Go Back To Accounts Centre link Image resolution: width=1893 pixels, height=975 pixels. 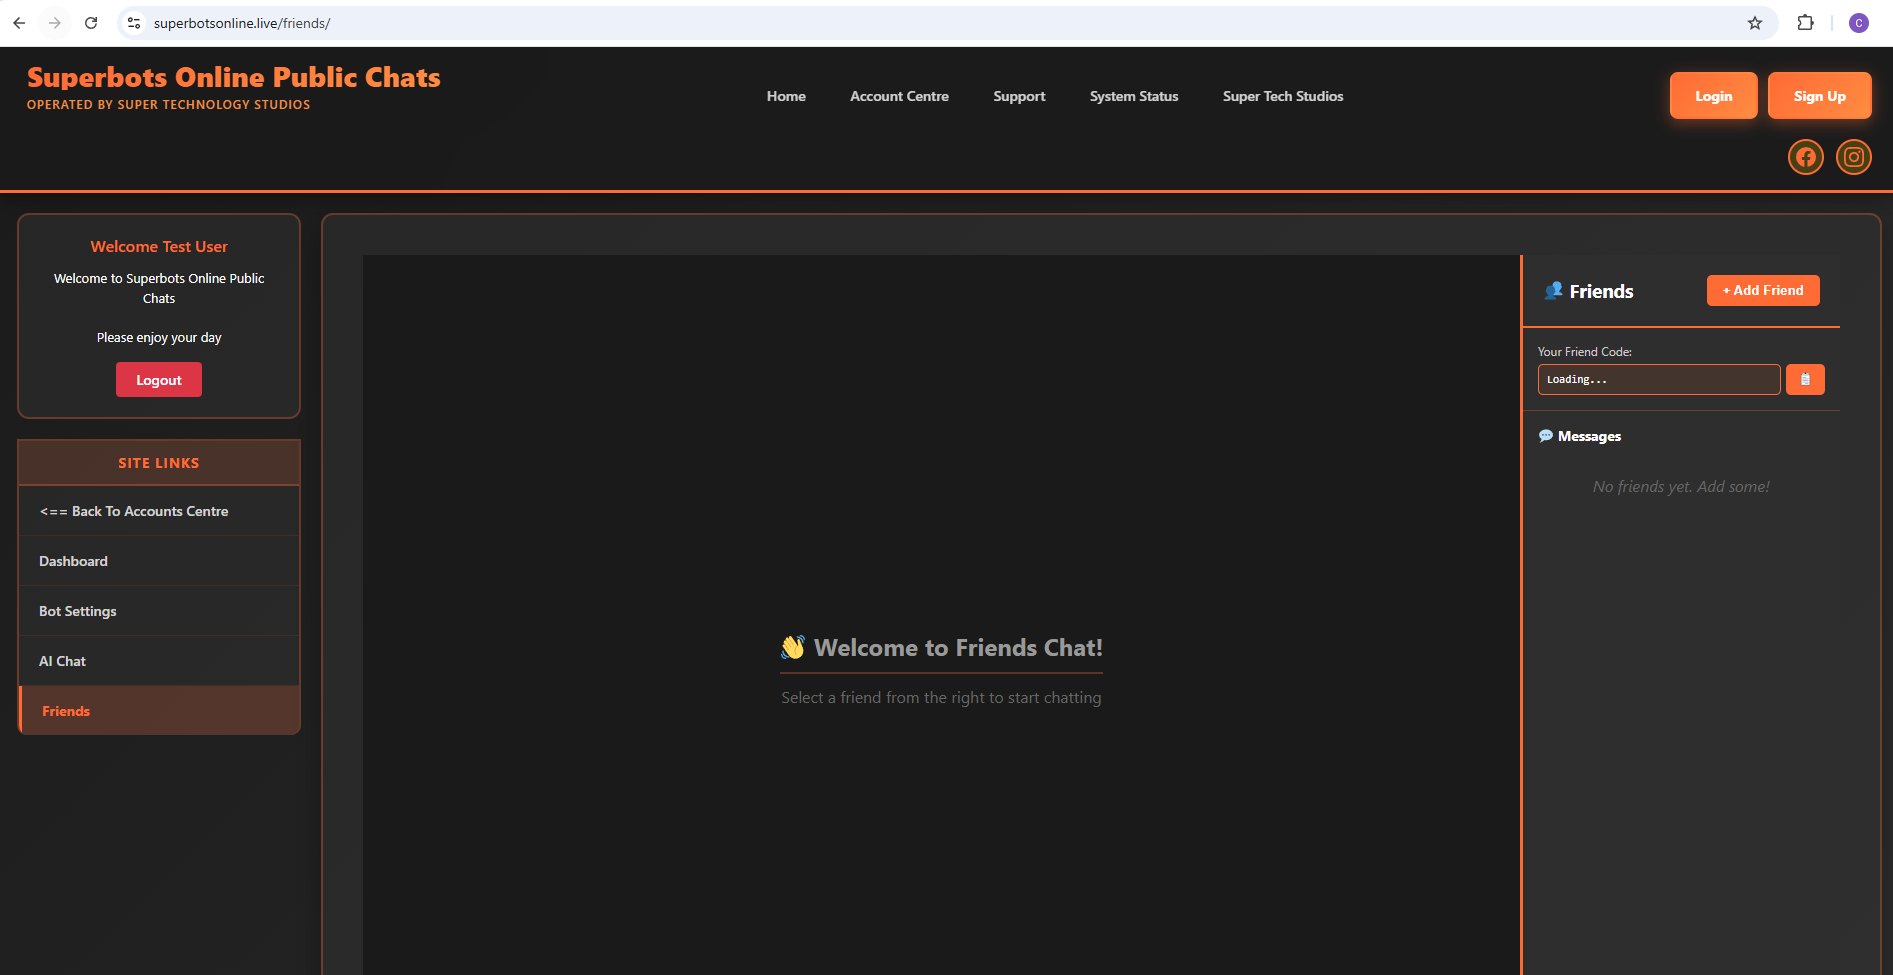click(159, 511)
